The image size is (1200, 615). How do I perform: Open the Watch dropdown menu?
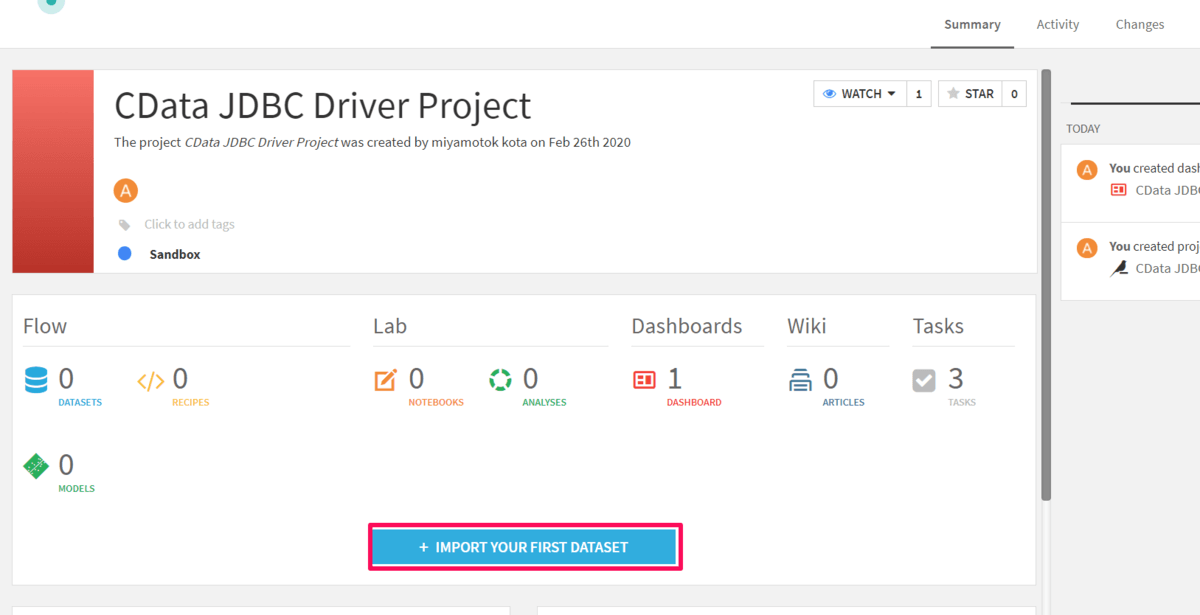pos(859,94)
